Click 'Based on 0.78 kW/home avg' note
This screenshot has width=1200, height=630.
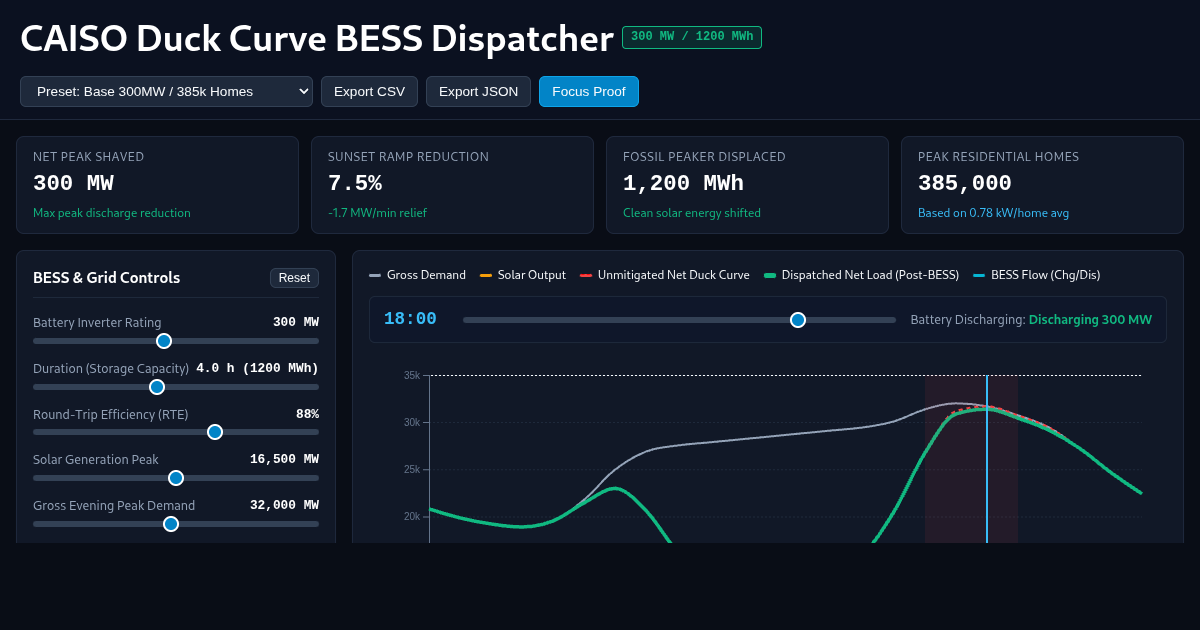tap(995, 213)
